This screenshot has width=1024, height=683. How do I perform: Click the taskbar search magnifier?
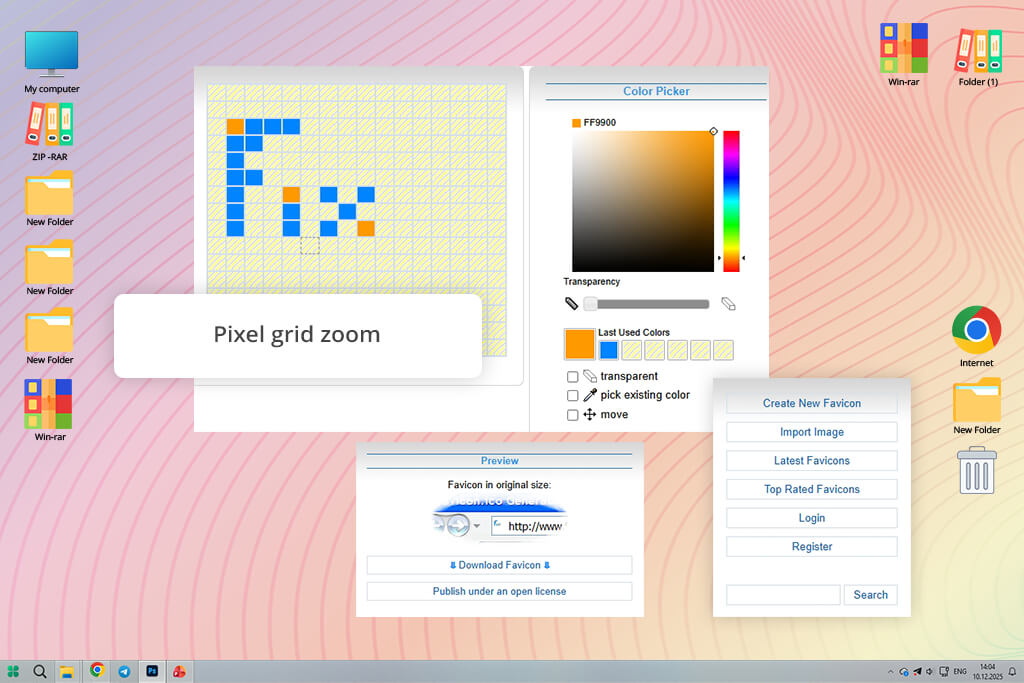(x=40, y=671)
